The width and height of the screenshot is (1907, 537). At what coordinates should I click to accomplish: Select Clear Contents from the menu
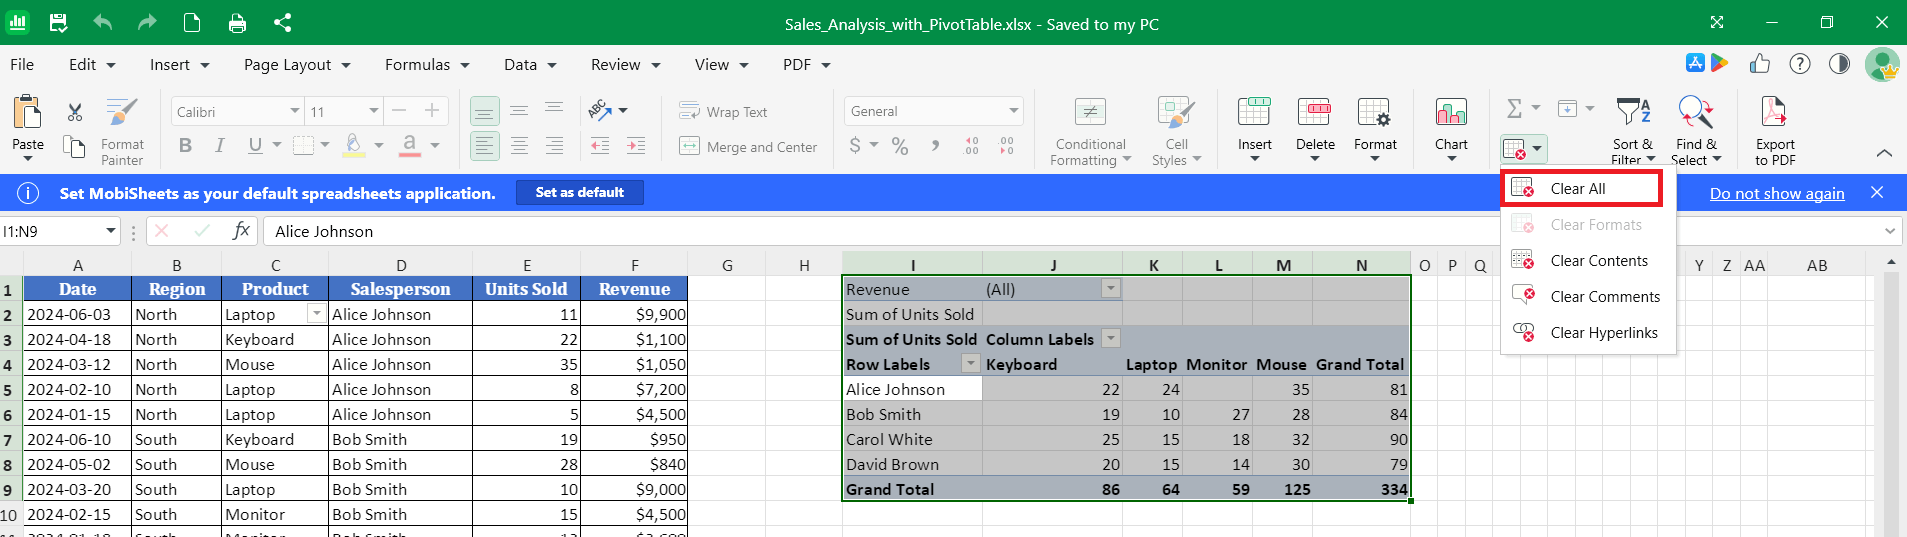pyautogui.click(x=1588, y=260)
